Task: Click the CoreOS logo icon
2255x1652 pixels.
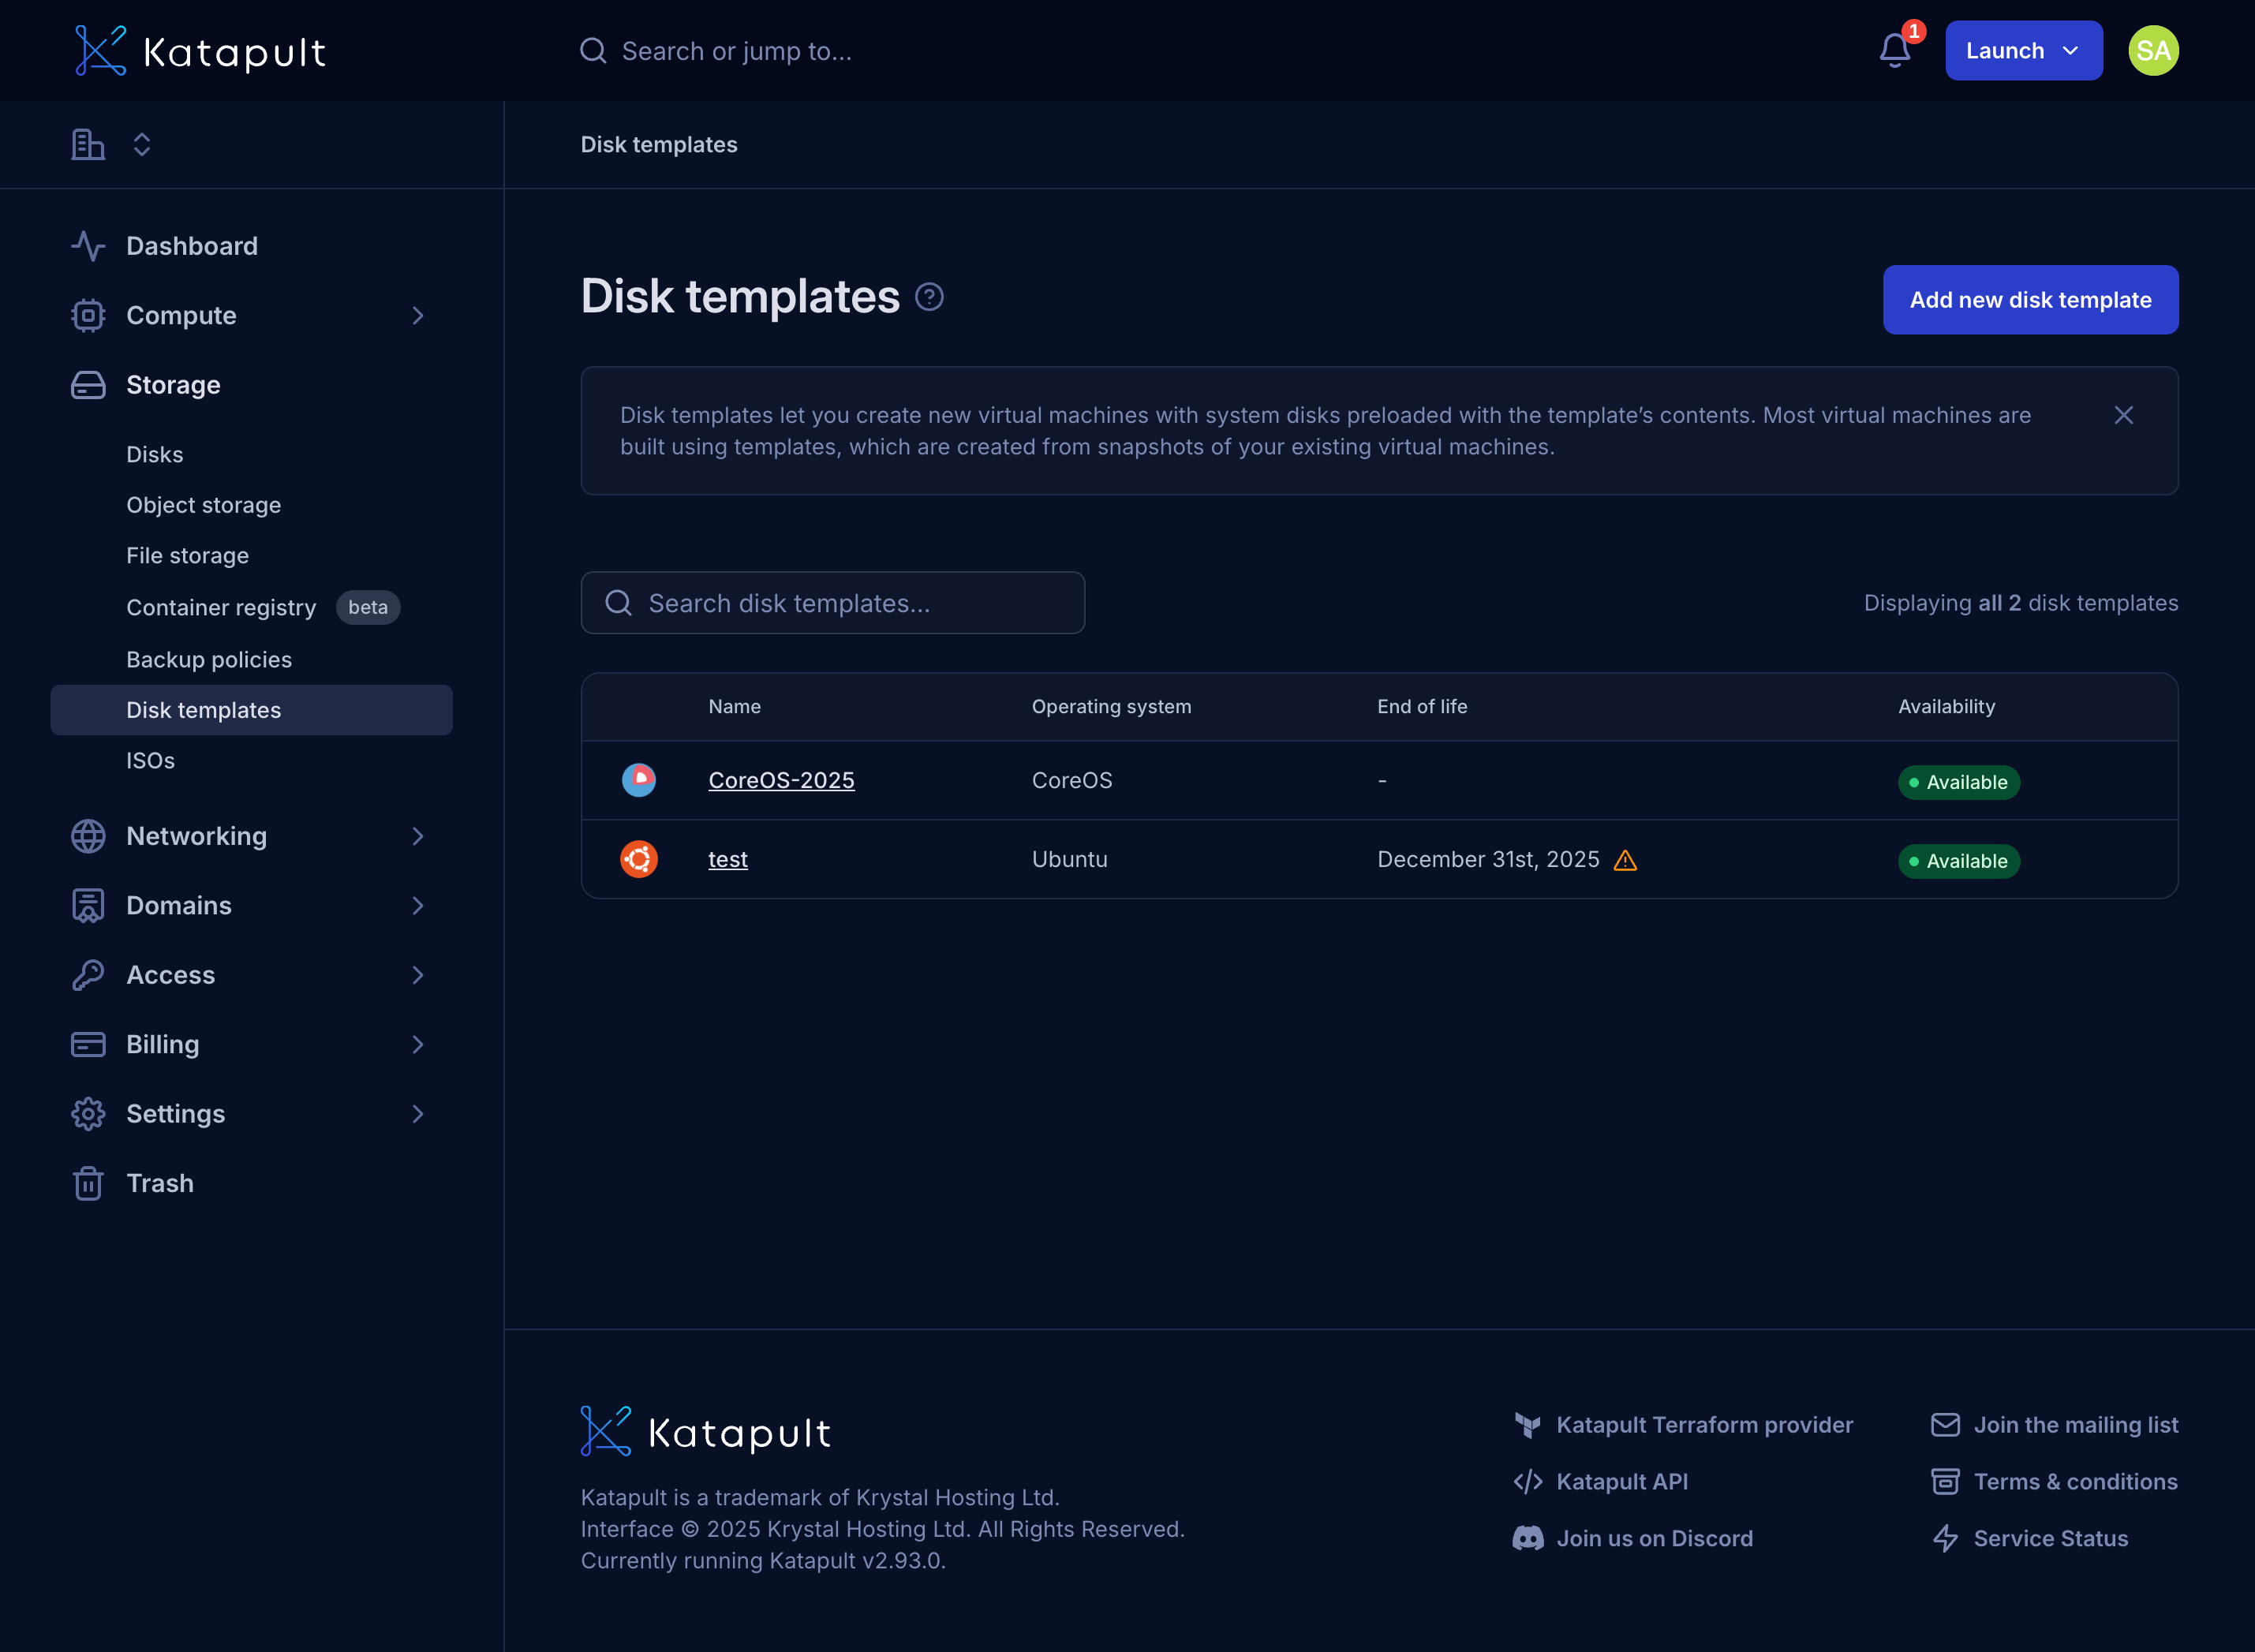Action: [x=638, y=780]
